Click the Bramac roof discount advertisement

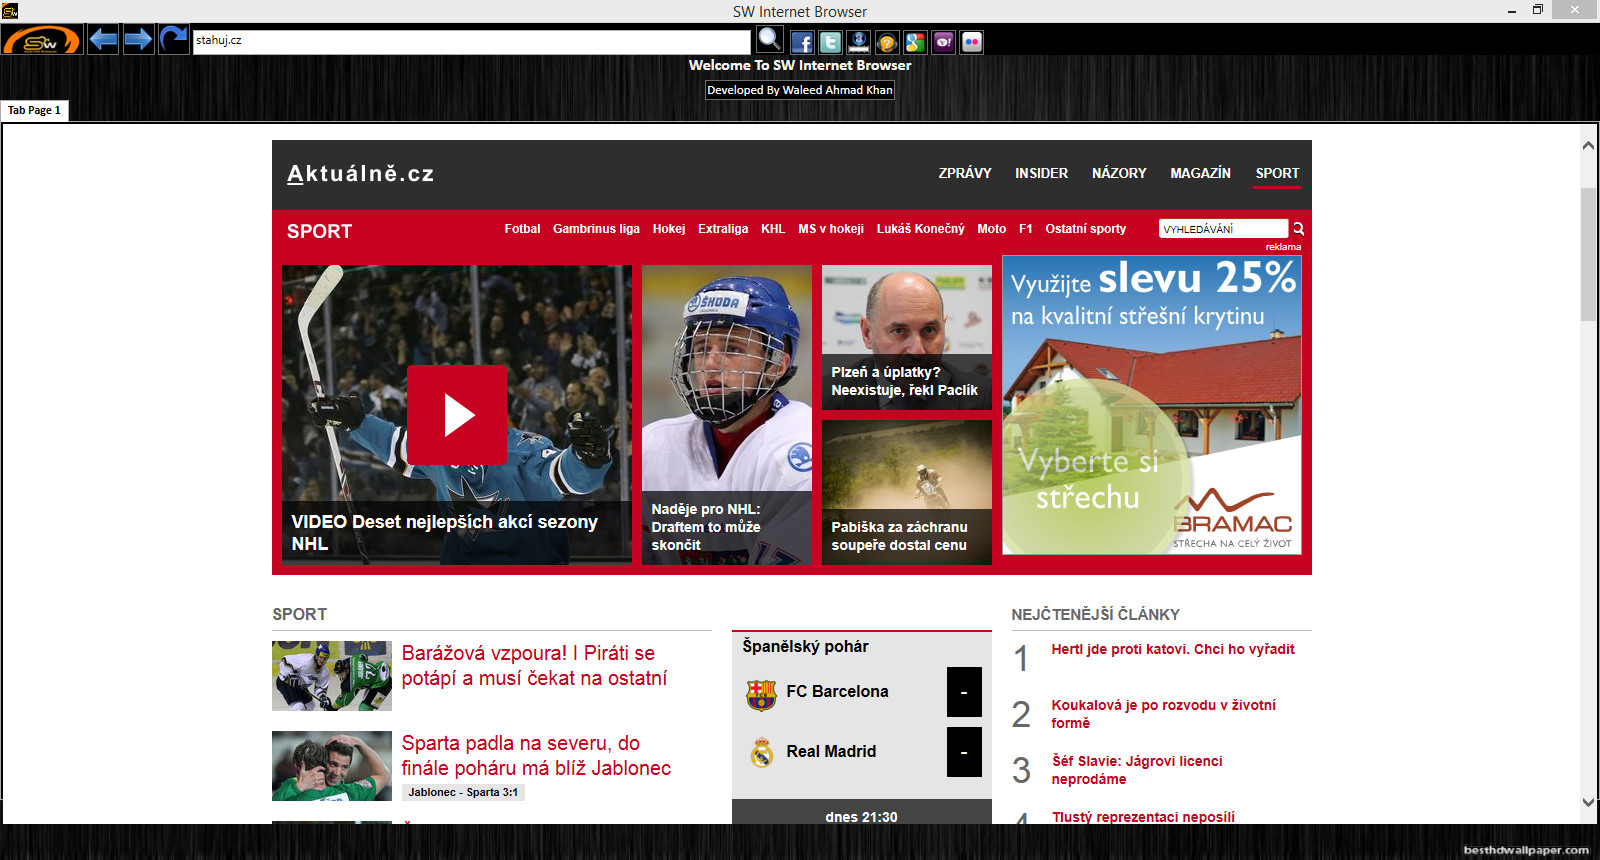coord(1152,405)
